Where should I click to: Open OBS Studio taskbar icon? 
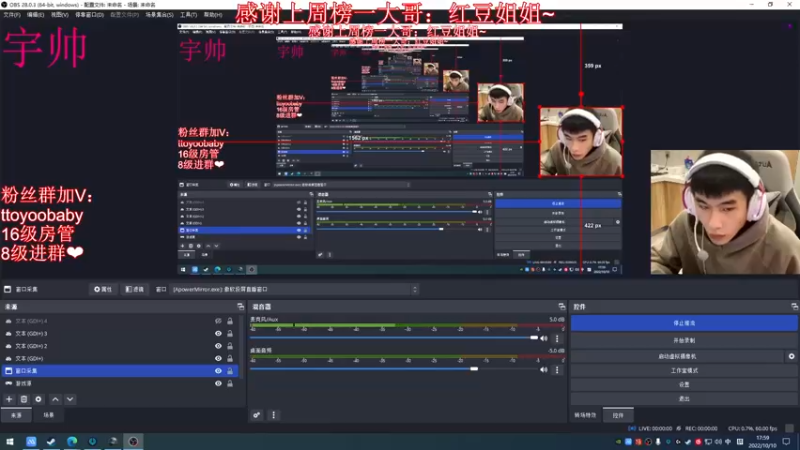[133, 441]
